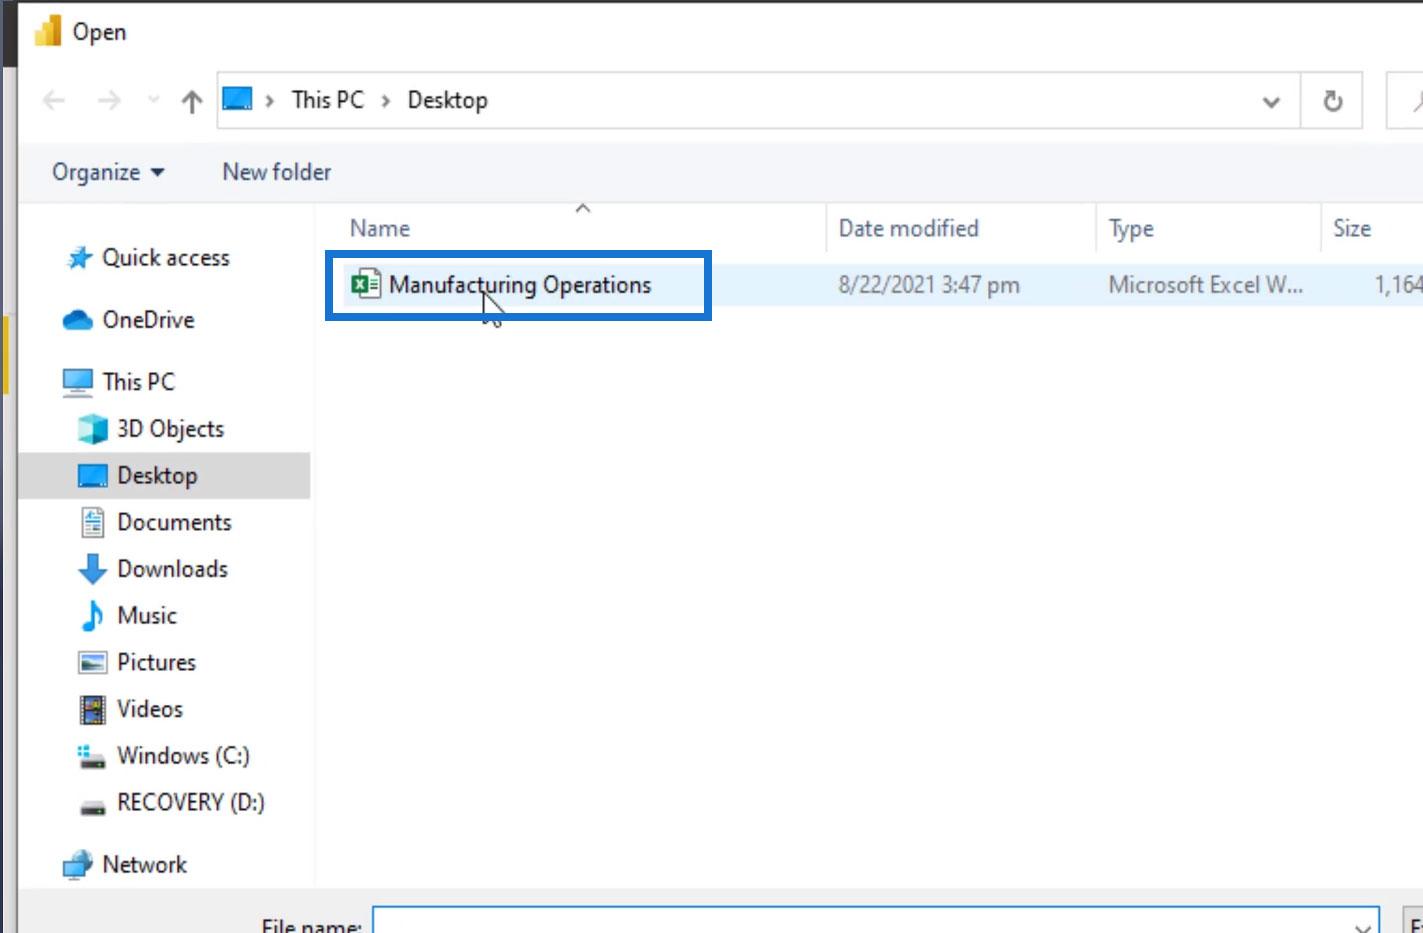
Task: Open the Pictures folder
Action: pyautogui.click(x=156, y=662)
